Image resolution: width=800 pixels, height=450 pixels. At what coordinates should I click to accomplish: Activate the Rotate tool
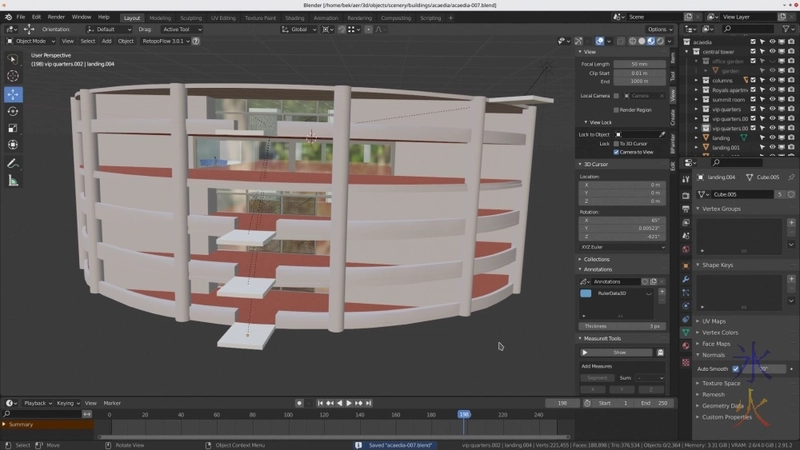[13, 111]
